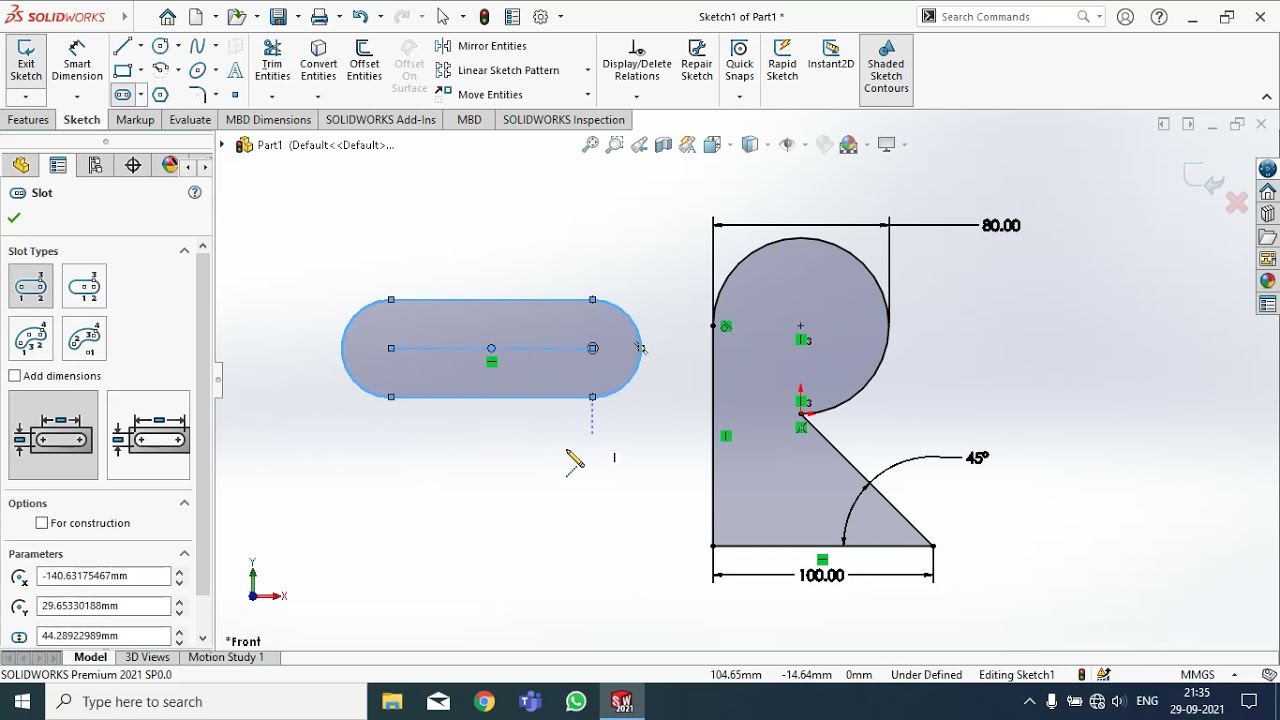Collapse the Slot Types section
Viewport: 1280px width, 720px height.
coord(184,251)
